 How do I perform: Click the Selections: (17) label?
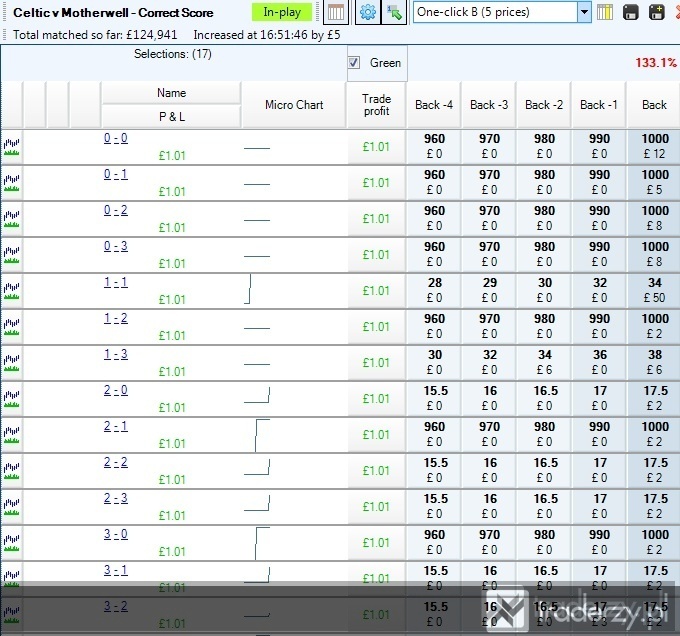coord(173,54)
